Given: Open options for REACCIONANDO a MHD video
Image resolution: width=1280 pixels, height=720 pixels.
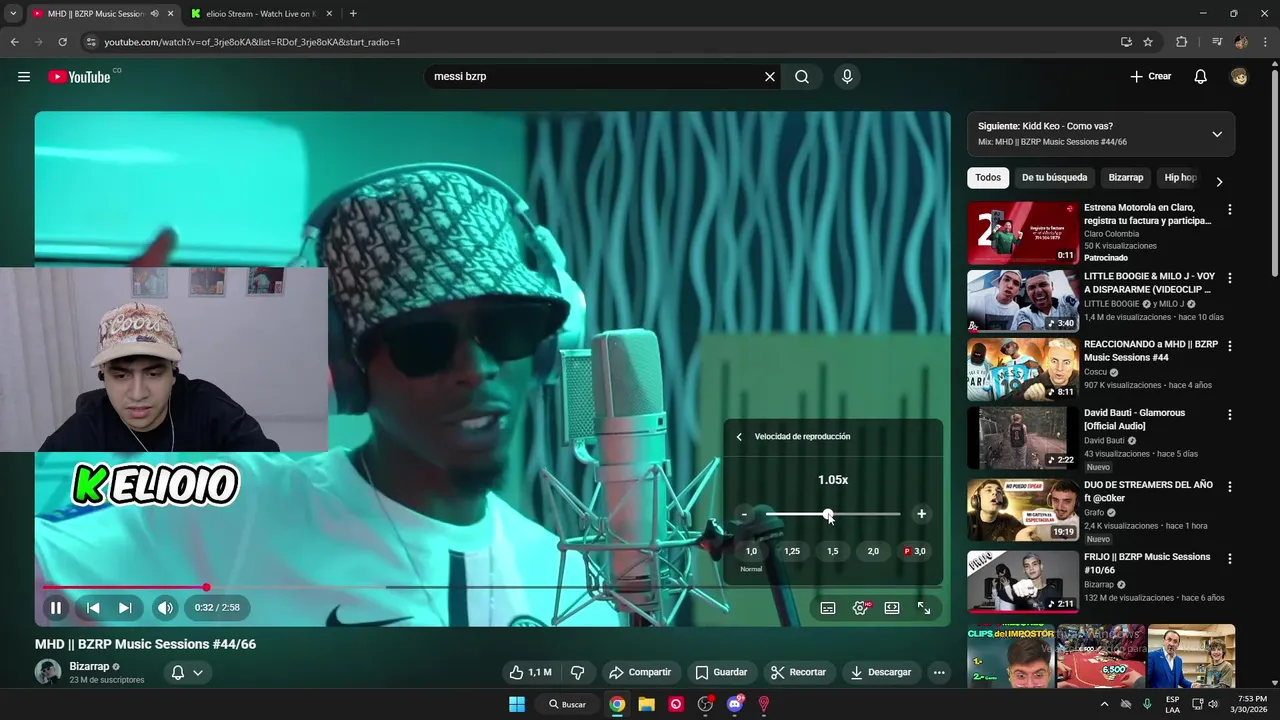Looking at the screenshot, I should coord(1230,346).
